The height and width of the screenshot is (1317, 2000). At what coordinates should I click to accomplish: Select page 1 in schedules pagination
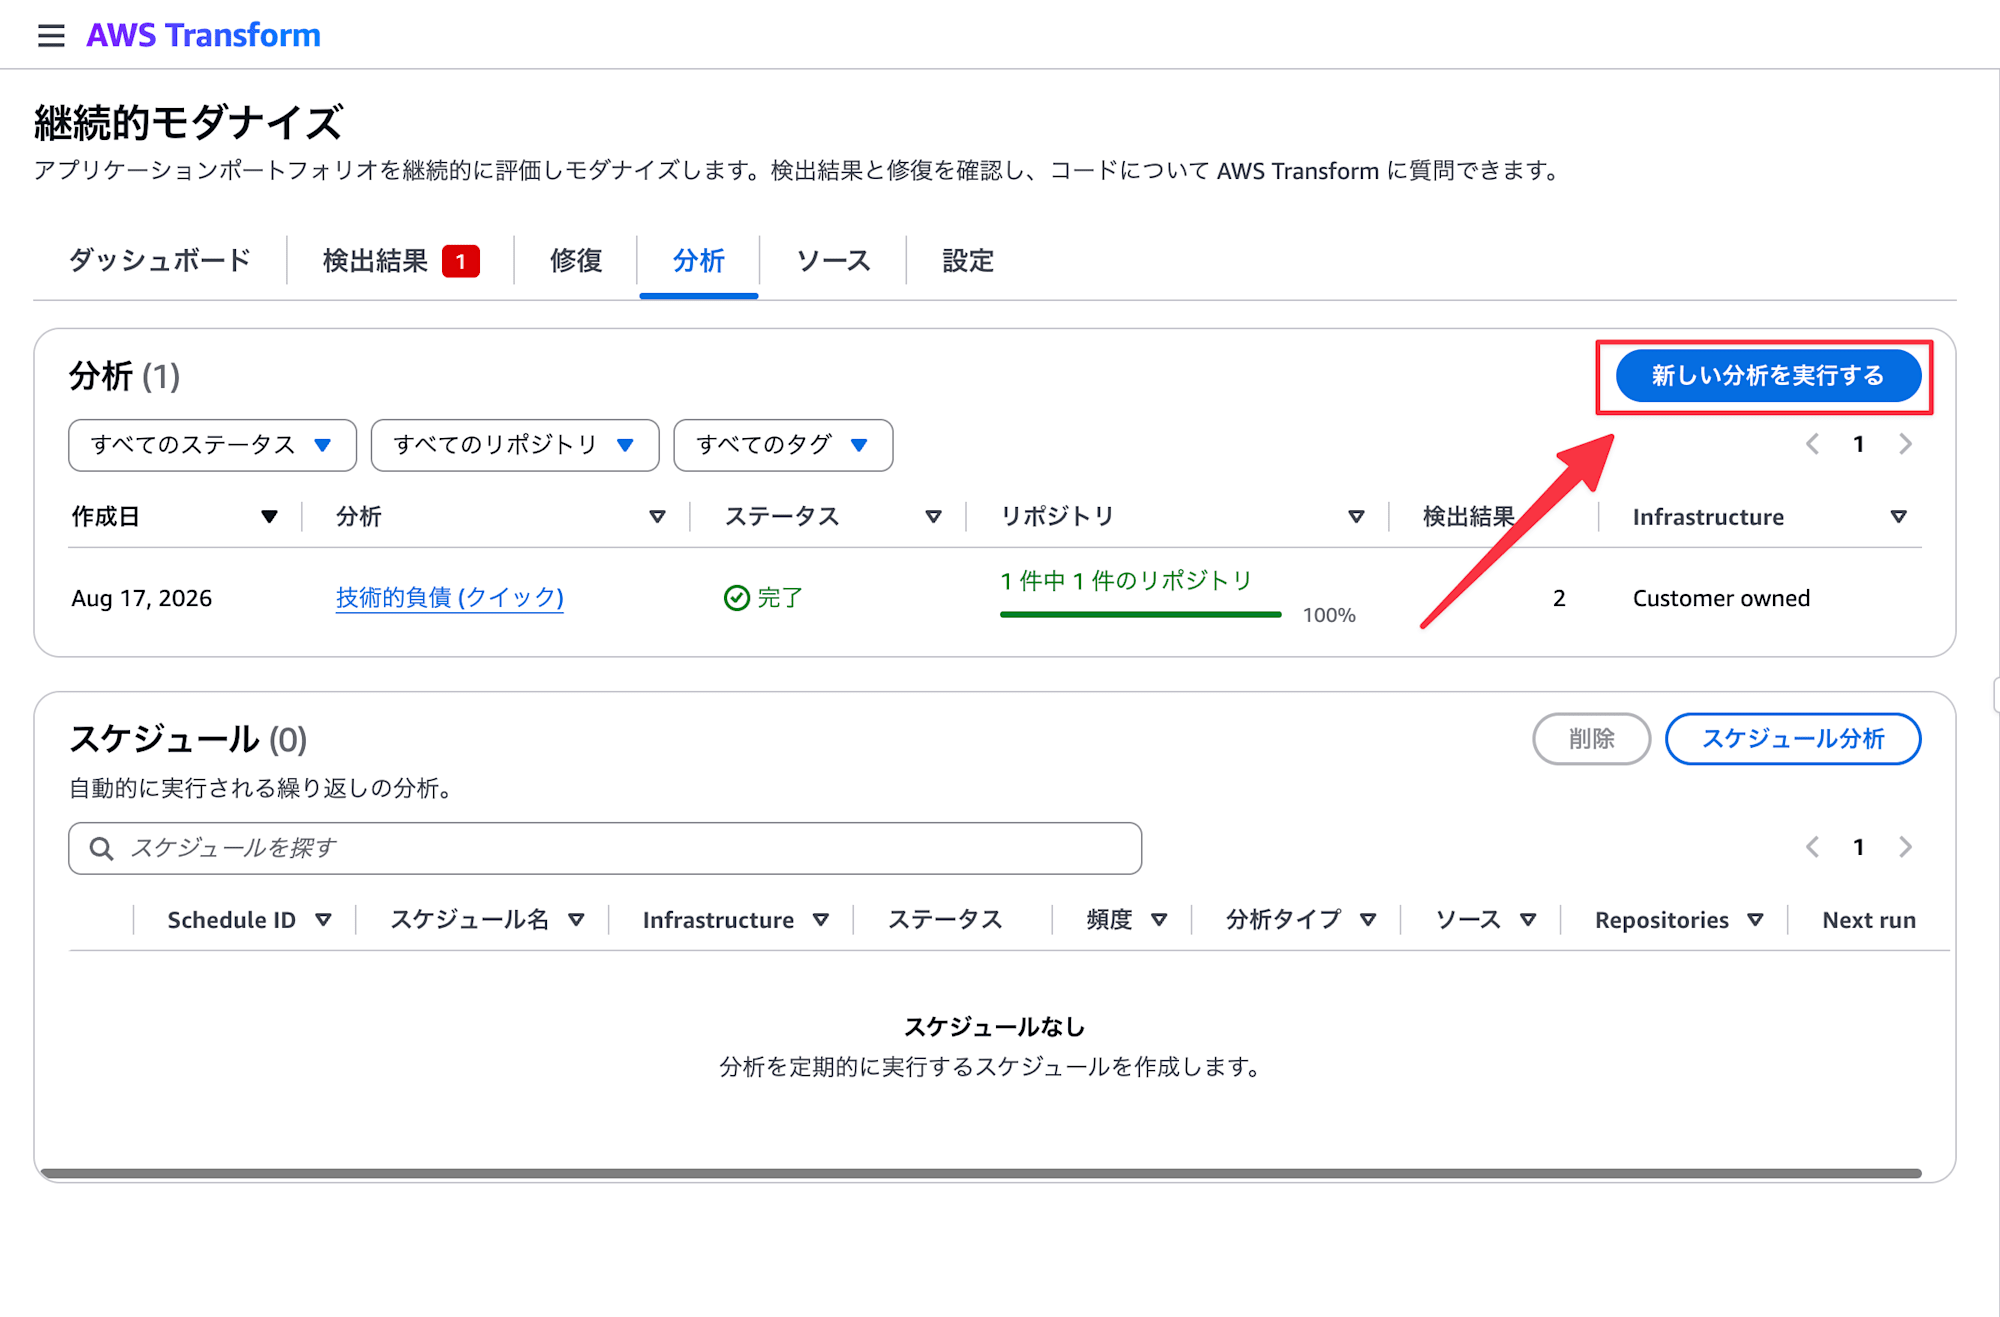click(x=1858, y=847)
